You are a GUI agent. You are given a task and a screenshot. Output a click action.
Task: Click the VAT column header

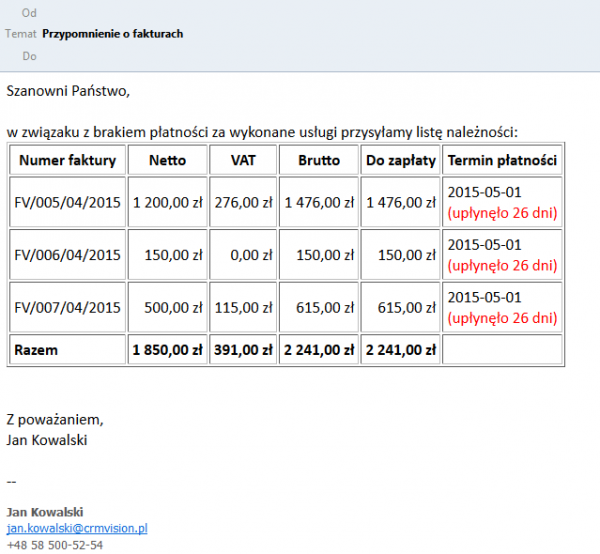[x=243, y=160]
